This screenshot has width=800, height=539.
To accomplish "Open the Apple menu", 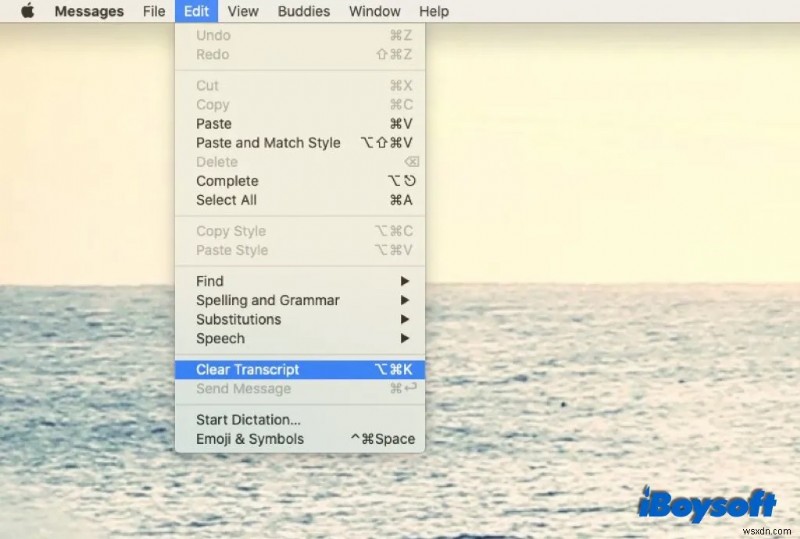I will [28, 11].
